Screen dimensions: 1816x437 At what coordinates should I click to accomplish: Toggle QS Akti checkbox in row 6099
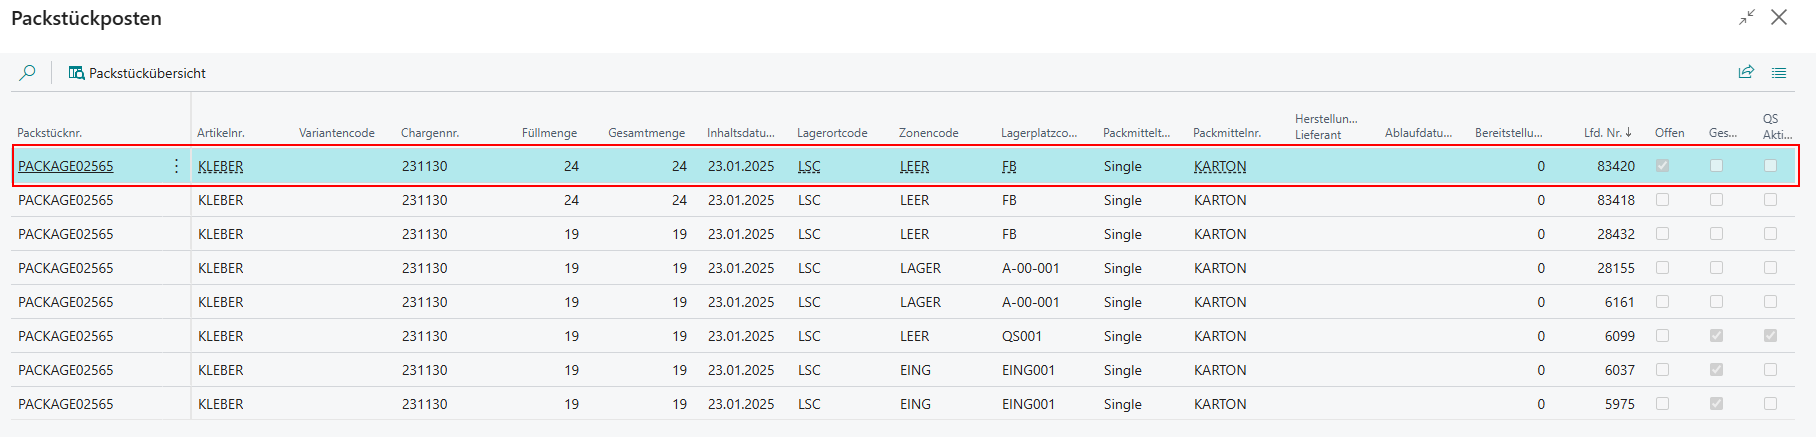[1770, 336]
